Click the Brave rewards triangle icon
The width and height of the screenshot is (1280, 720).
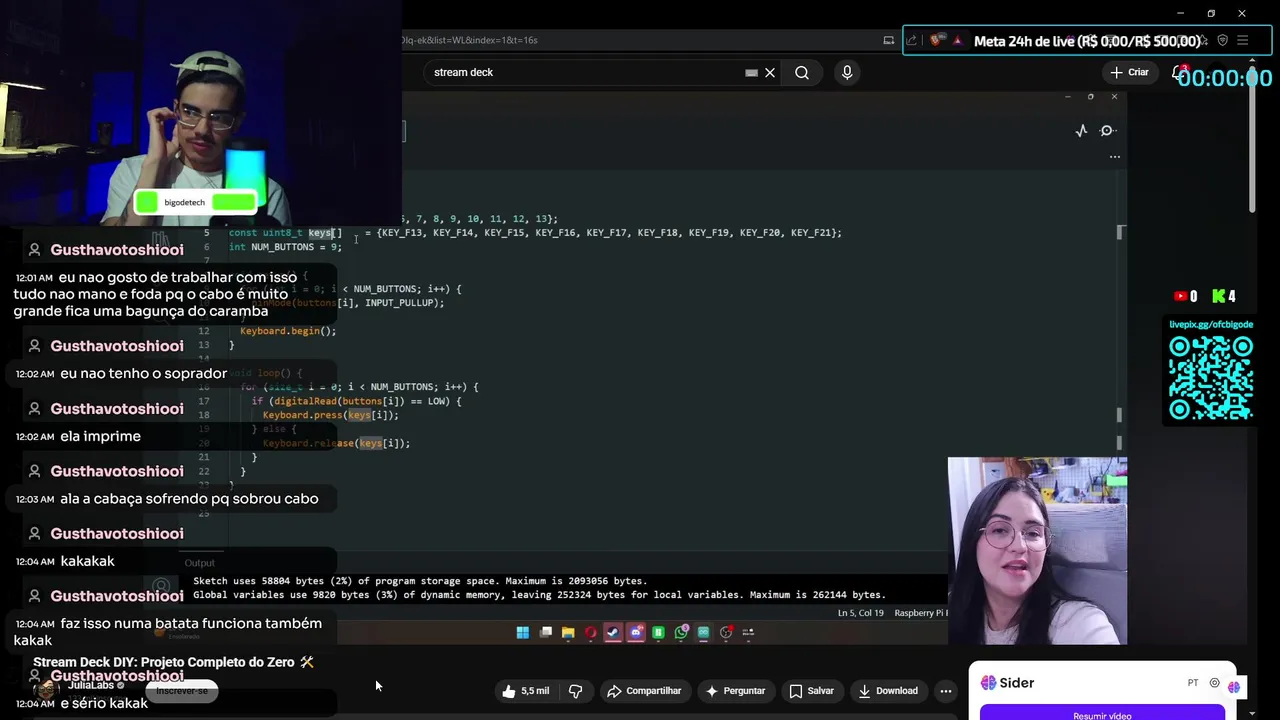(x=957, y=40)
